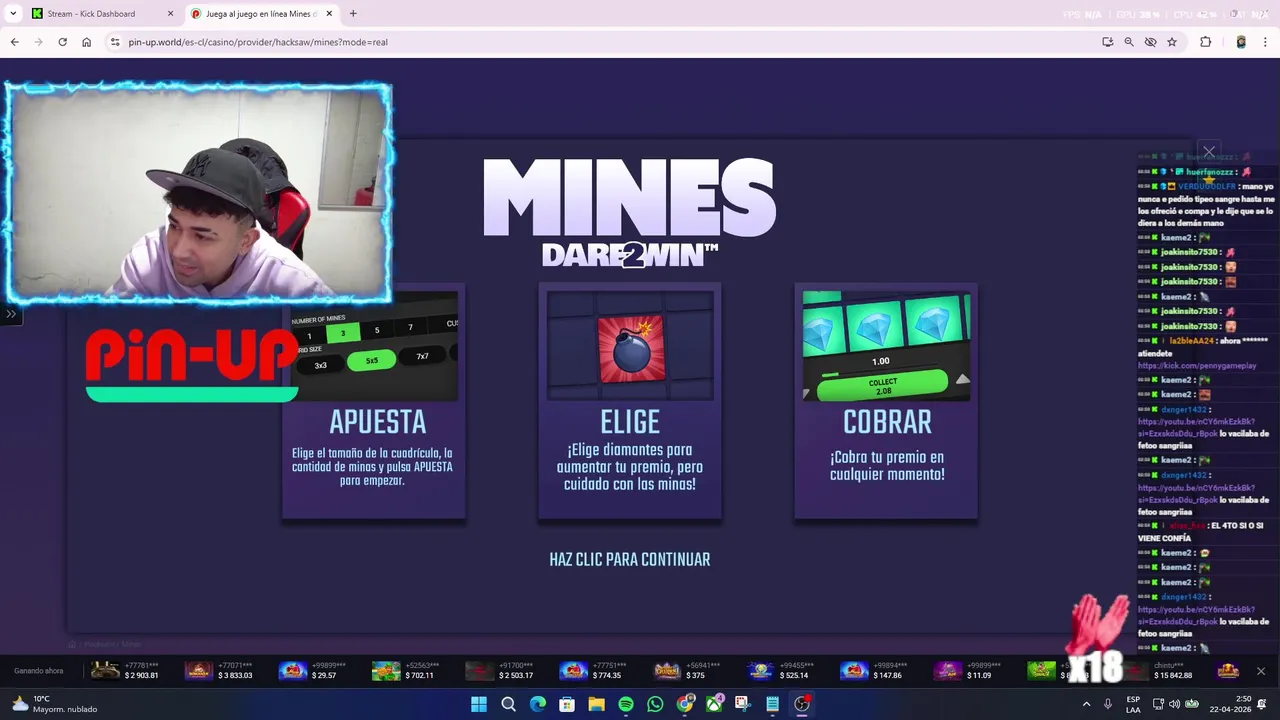View site information for pin-up.world

(115, 42)
